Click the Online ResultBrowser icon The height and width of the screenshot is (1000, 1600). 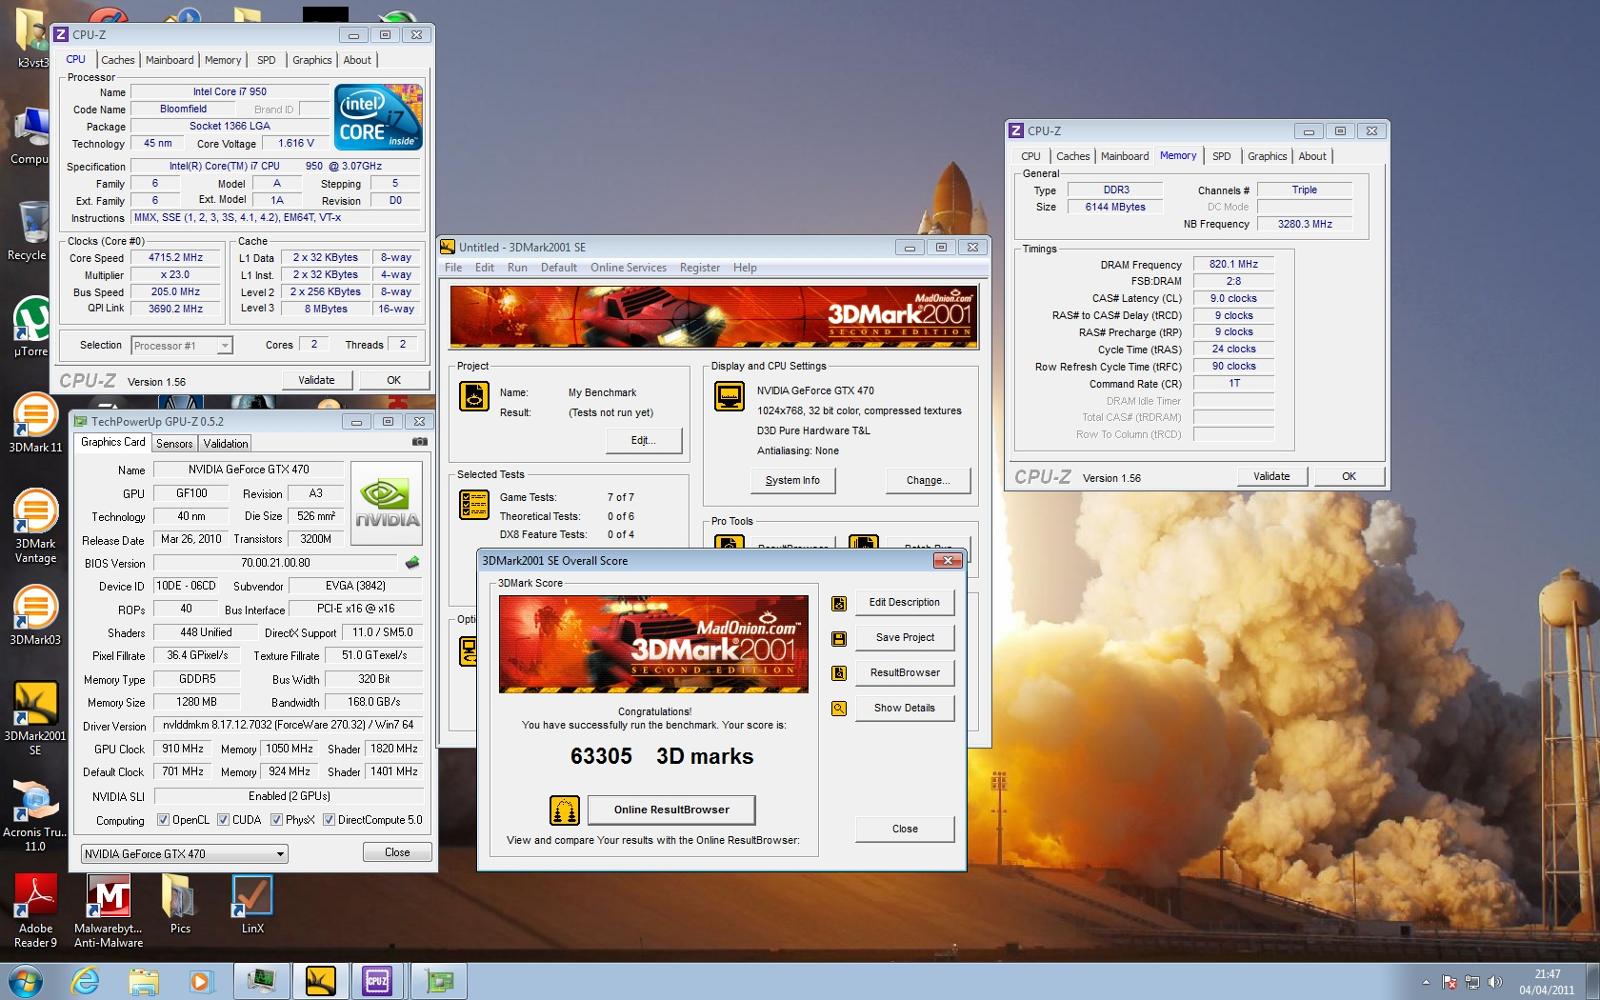click(565, 810)
